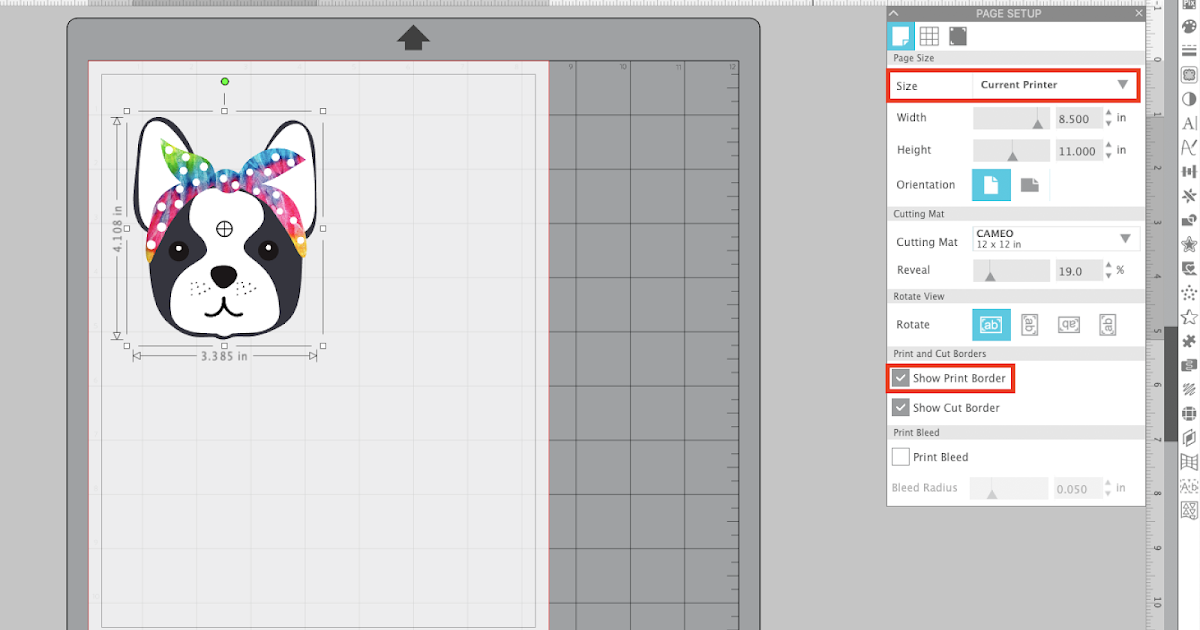Image resolution: width=1200 pixels, height=630 pixels.
Task: Close the Page Setup panel
Action: (x=1138, y=13)
